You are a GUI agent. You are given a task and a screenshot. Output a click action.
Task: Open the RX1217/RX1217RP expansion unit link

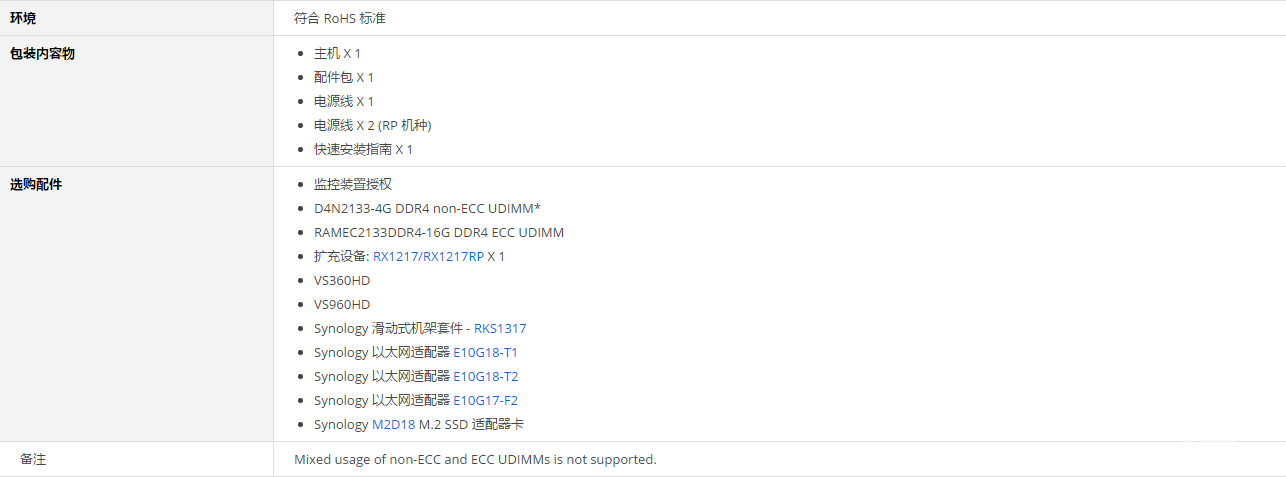(x=428, y=256)
